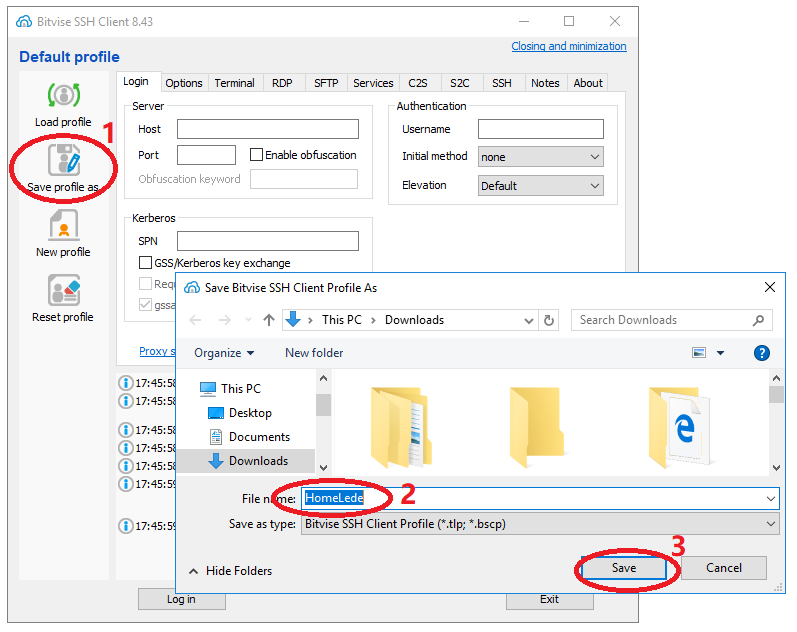Open the Proxy settings link
797x632 pixels.
tap(157, 351)
